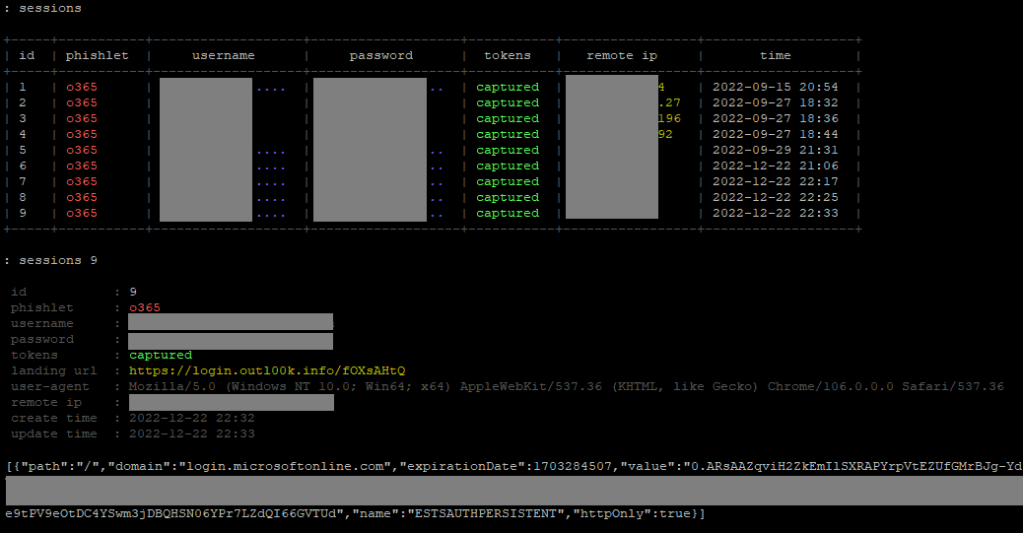Select timestamp 2022-09-27 18:36 in table
This screenshot has width=1023, height=533.
click(x=775, y=119)
